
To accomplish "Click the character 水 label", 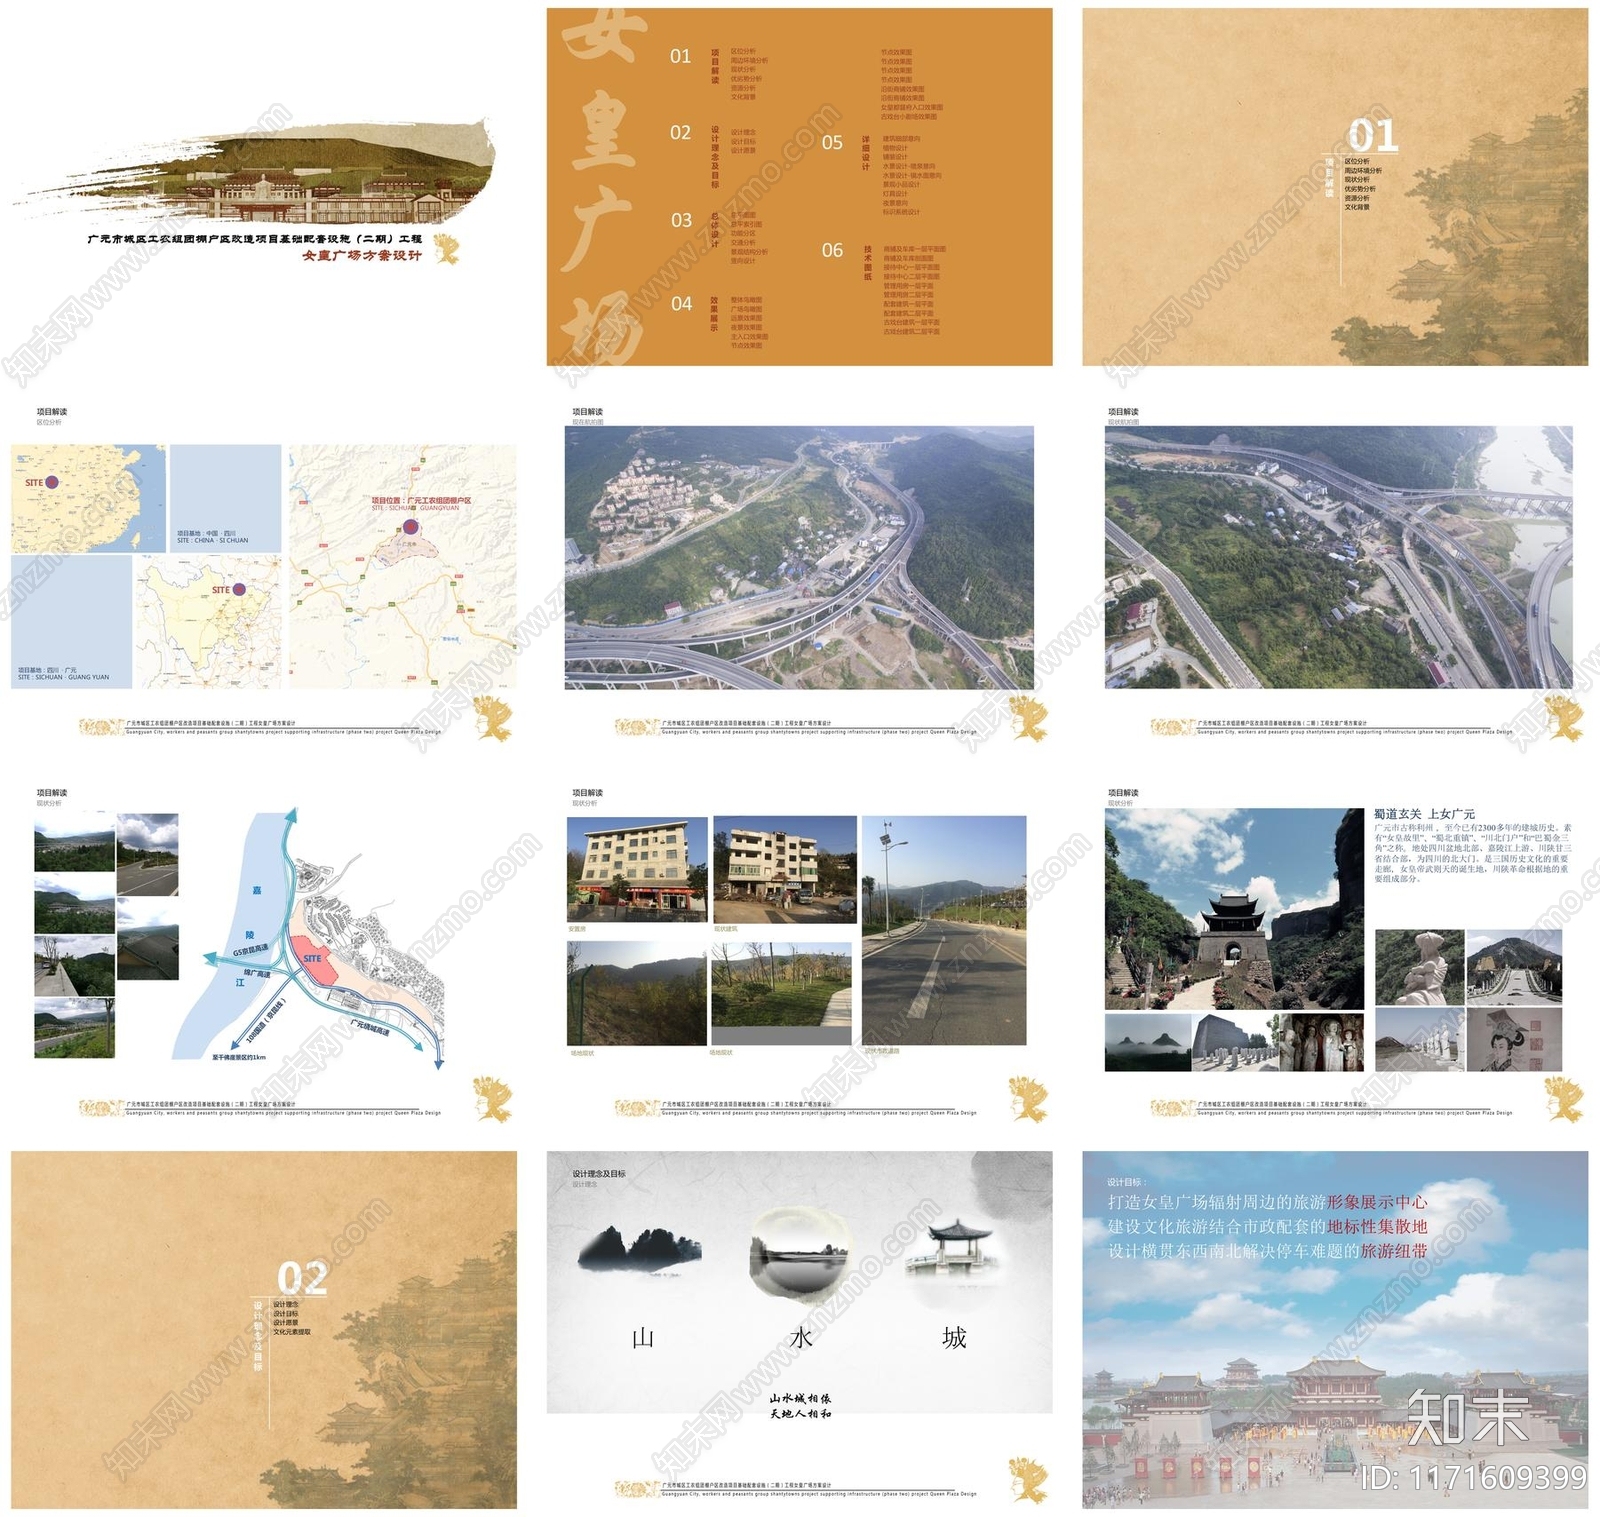I will 801,1338.
